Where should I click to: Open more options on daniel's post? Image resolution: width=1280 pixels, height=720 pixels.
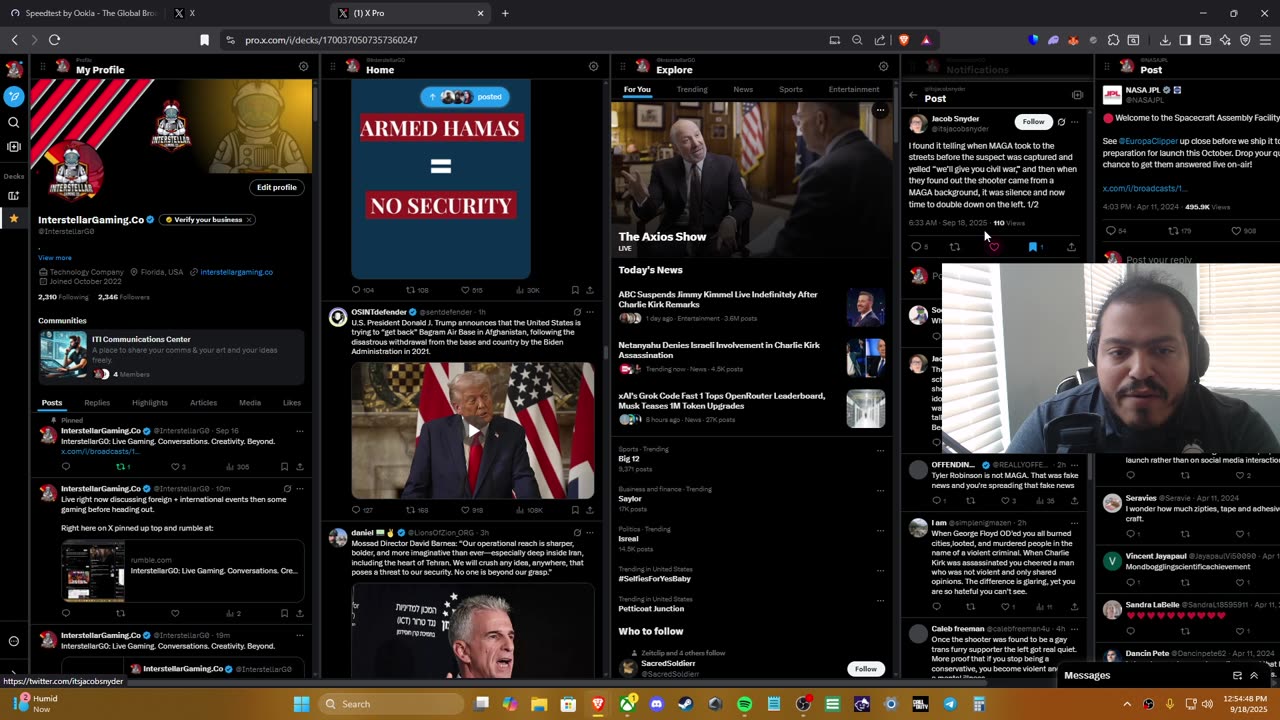coord(590,533)
